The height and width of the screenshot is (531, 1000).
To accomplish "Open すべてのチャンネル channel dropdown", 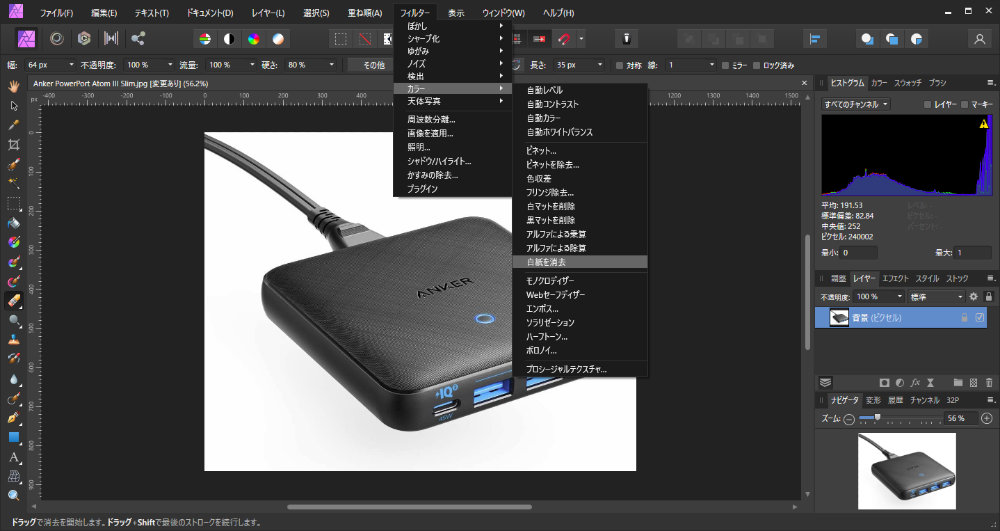I will pyautogui.click(x=855, y=104).
